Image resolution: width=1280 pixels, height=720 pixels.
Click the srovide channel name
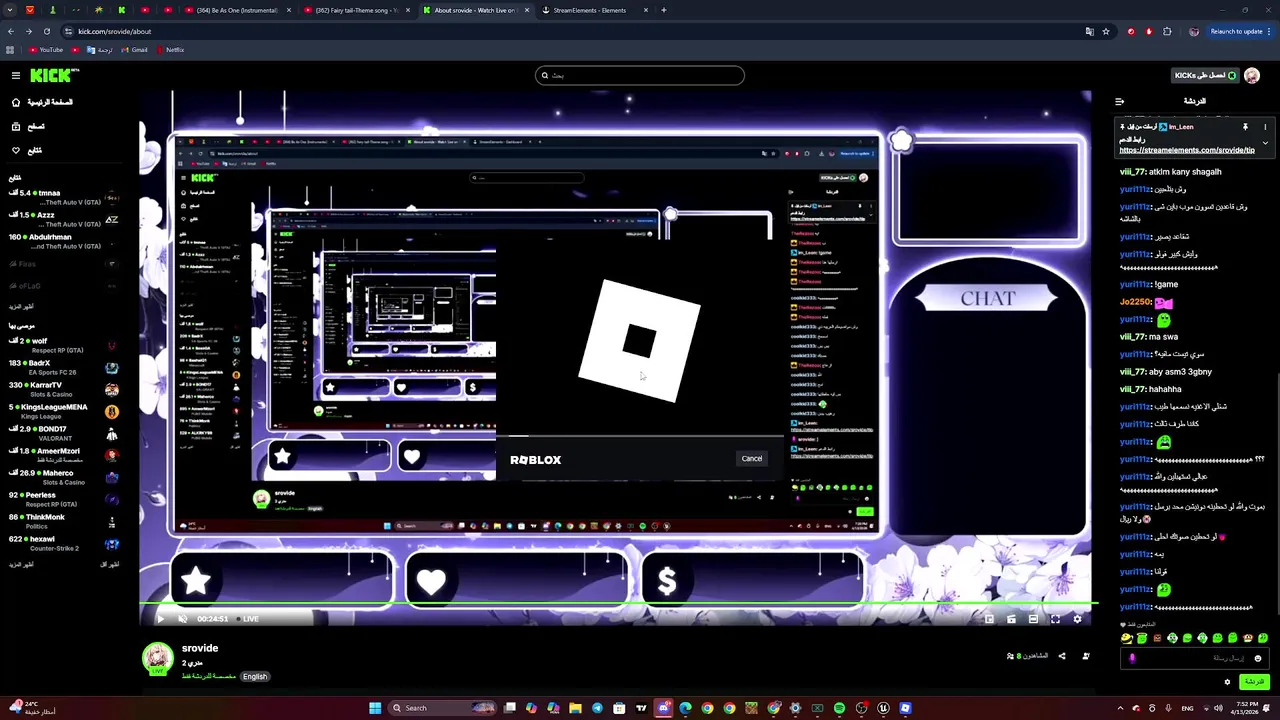coord(200,648)
